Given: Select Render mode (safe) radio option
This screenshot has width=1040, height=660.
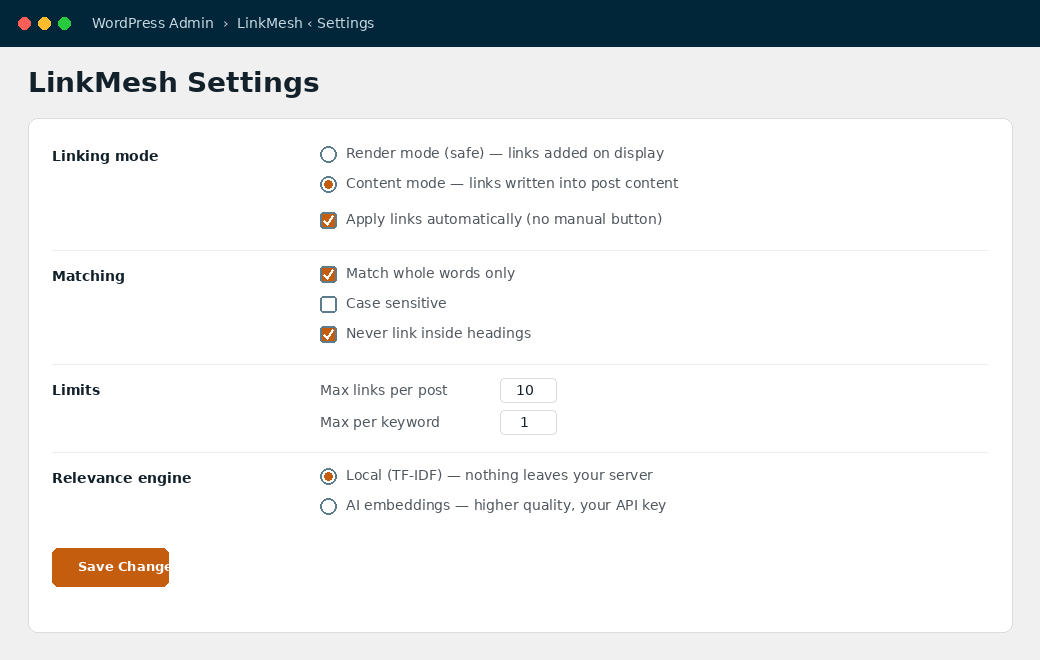Looking at the screenshot, I should tap(328, 155).
